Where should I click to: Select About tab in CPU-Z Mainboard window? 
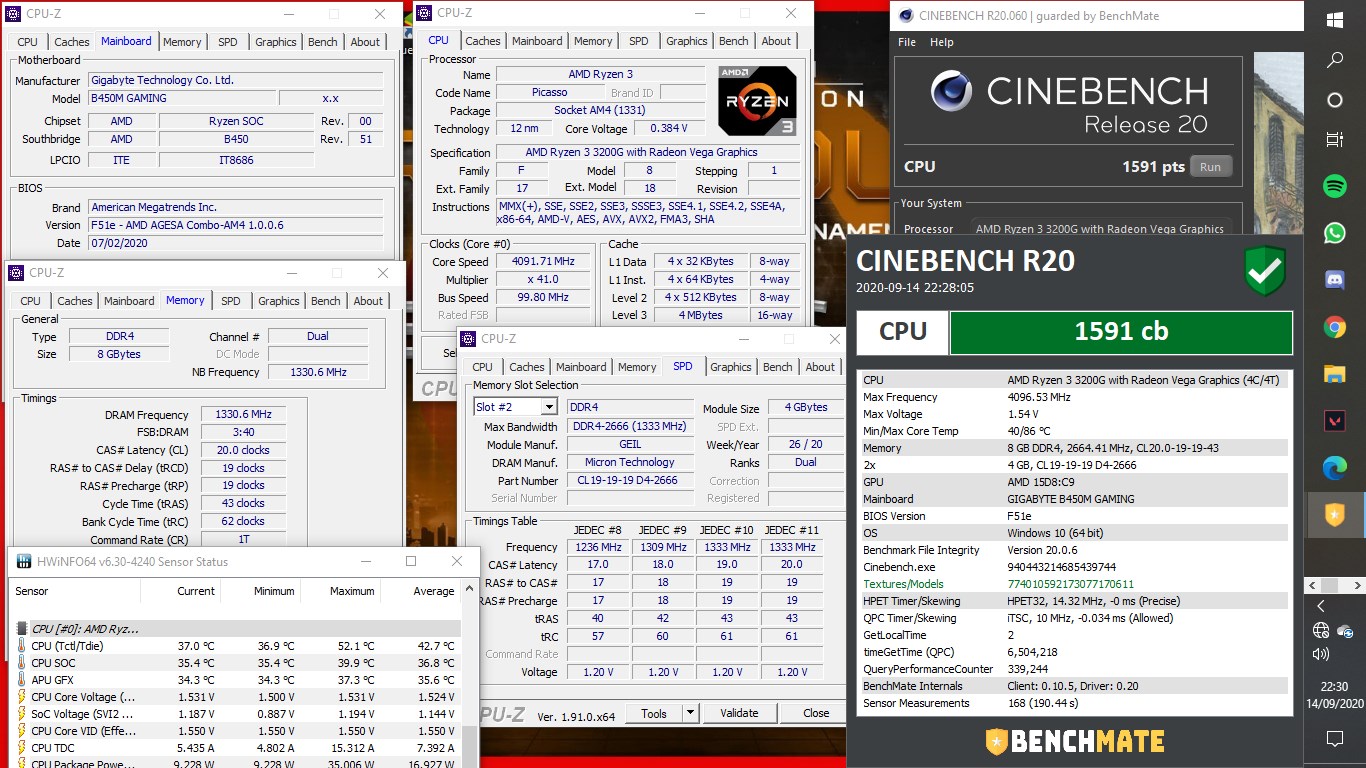click(365, 42)
